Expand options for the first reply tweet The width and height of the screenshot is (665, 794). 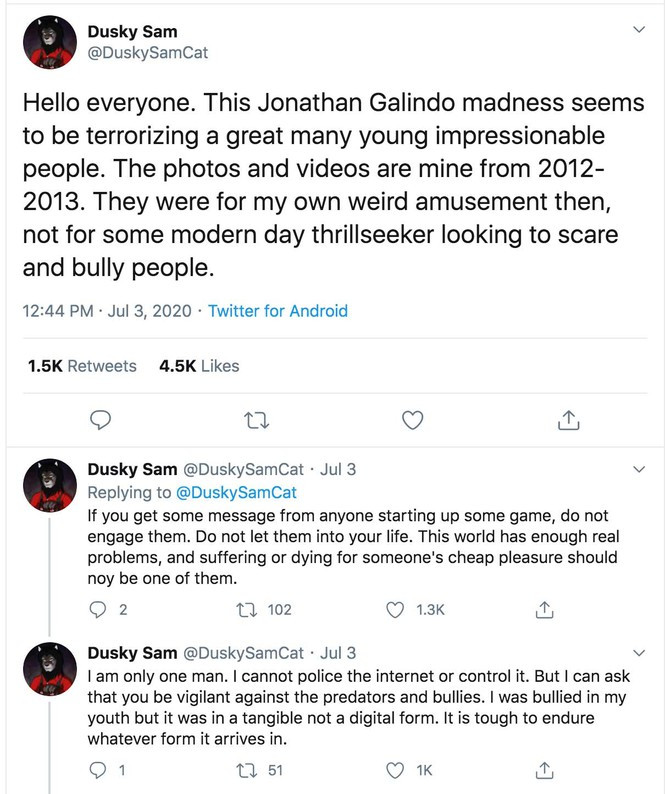(640, 469)
